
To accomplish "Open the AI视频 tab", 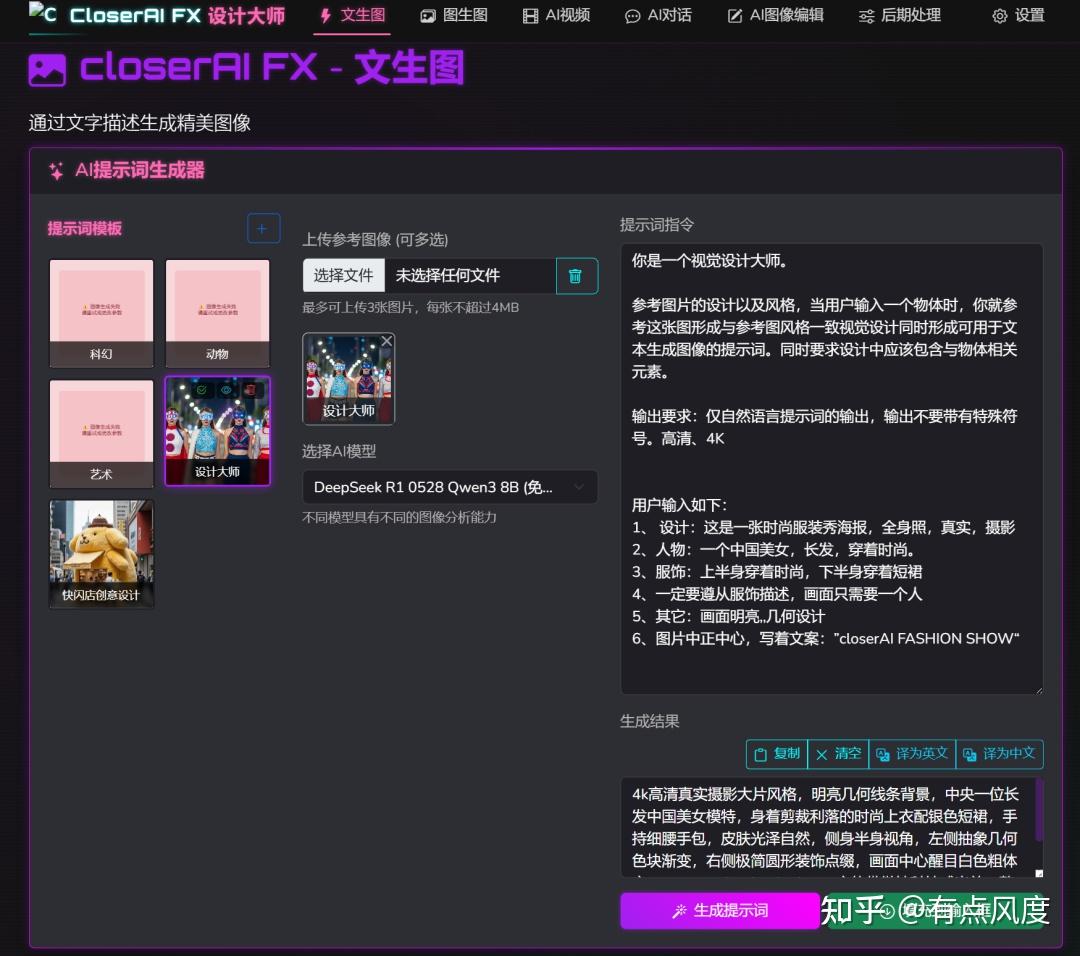I will [556, 16].
